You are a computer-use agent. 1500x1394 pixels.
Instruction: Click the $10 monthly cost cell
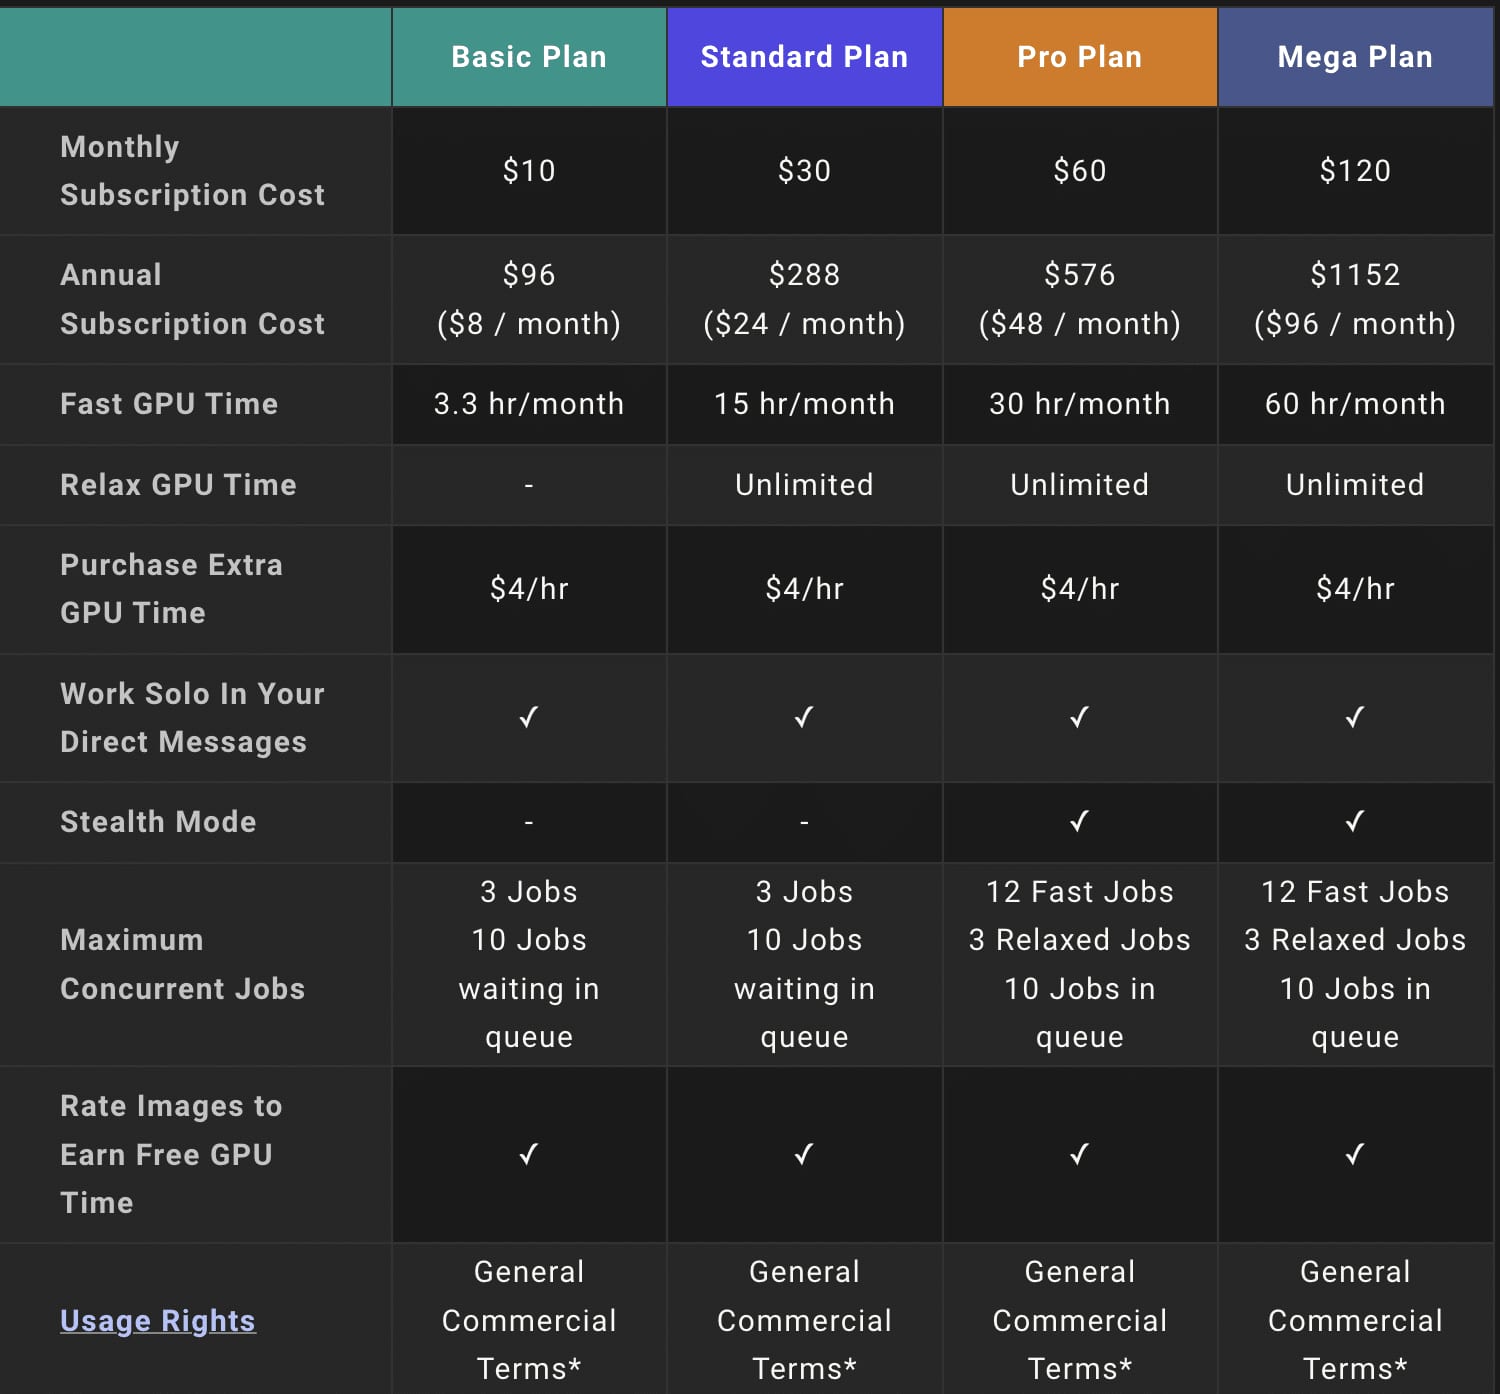pos(529,171)
